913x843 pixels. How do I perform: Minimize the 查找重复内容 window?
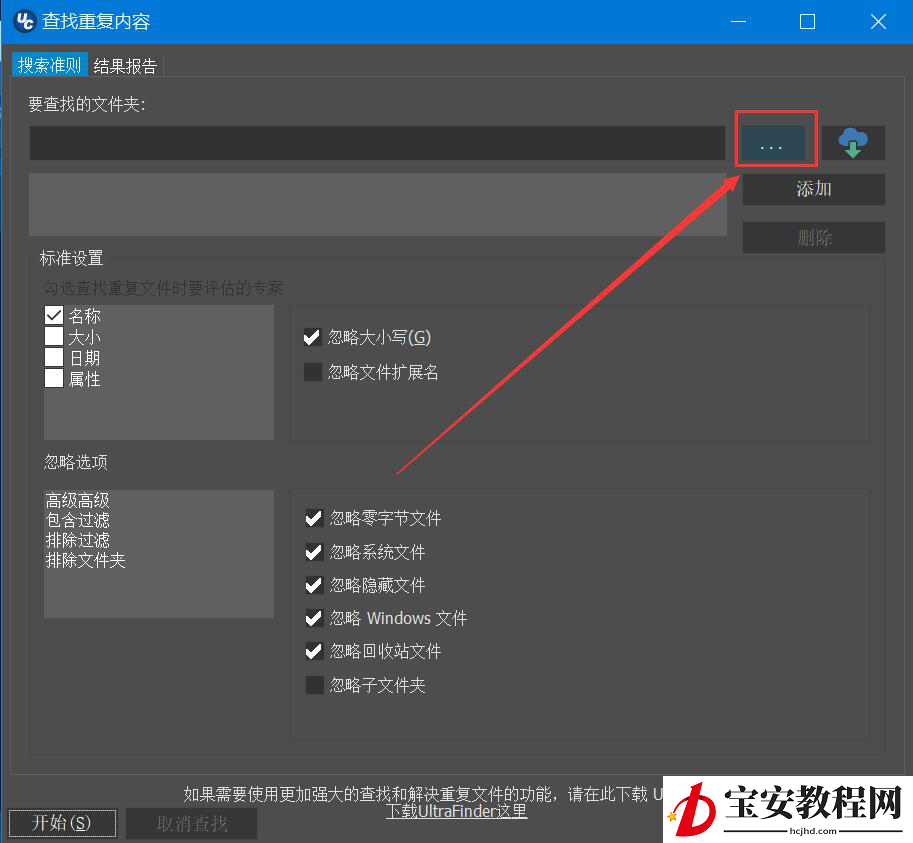738,22
